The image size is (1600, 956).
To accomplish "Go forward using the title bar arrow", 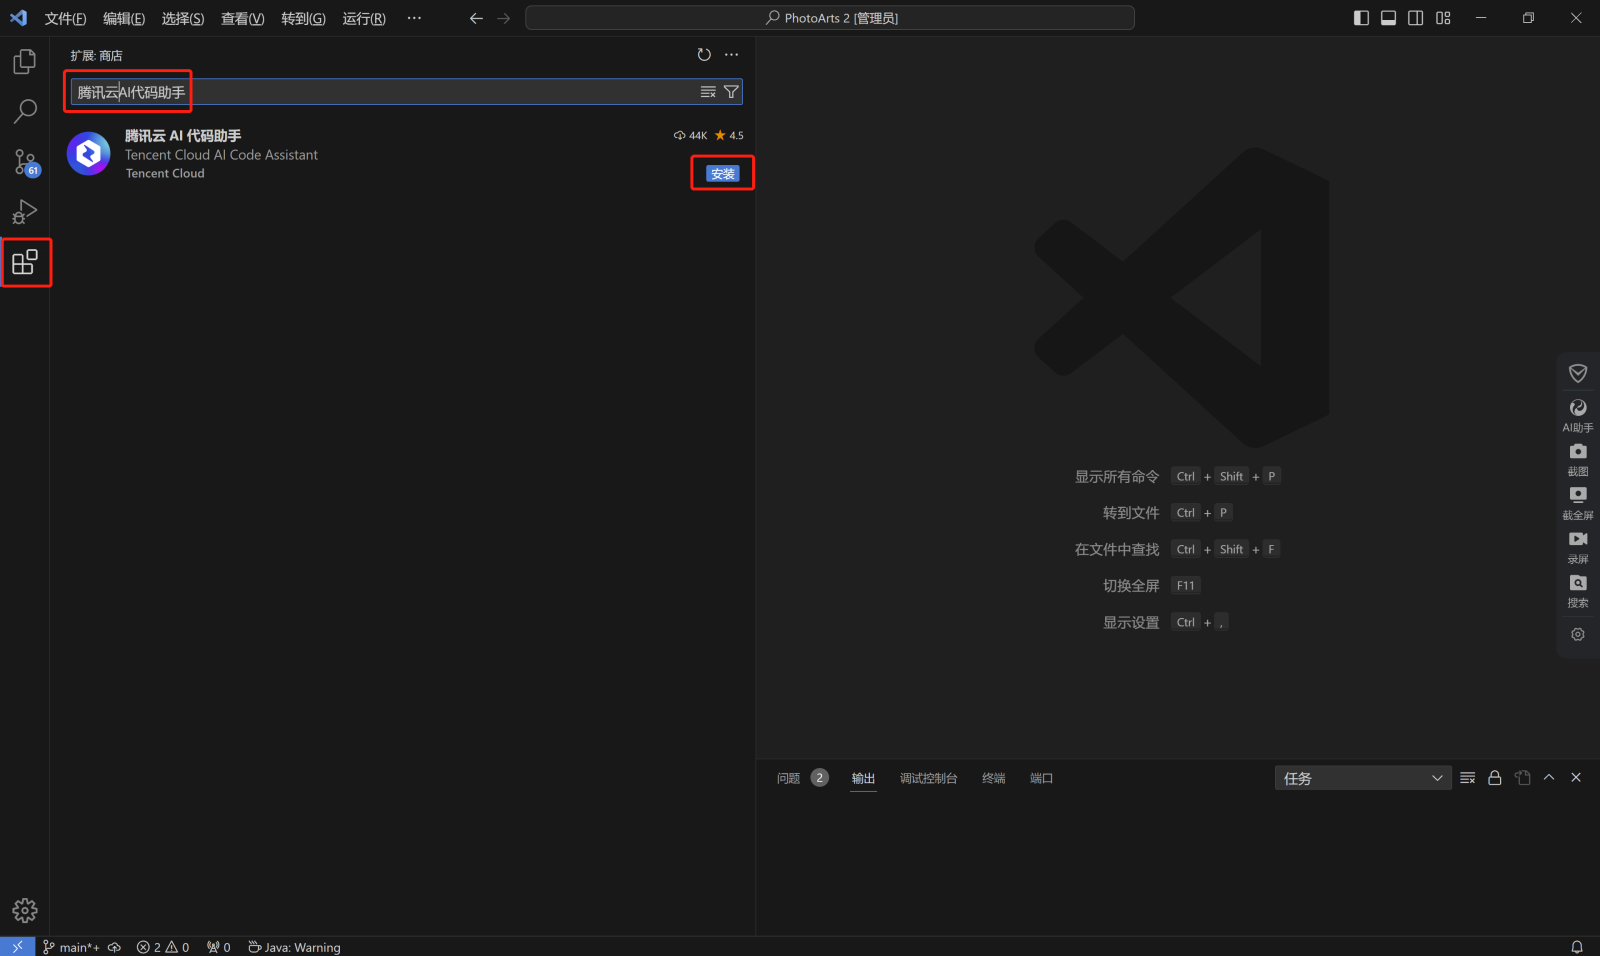I will pos(504,18).
